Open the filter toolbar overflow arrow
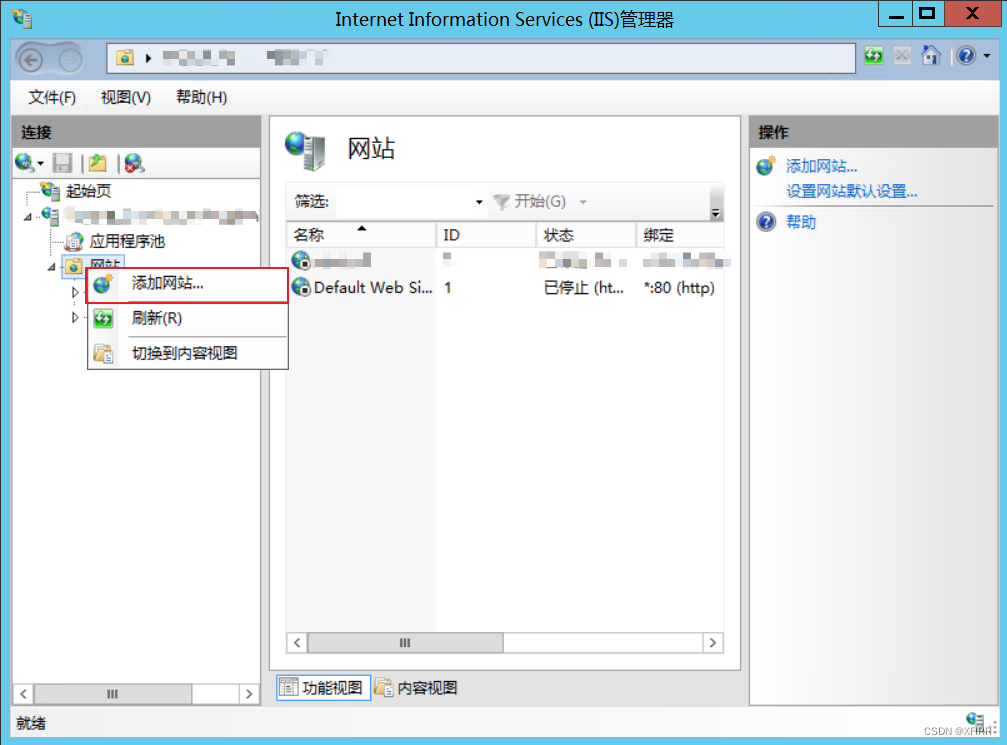 pyautogui.click(x=715, y=213)
